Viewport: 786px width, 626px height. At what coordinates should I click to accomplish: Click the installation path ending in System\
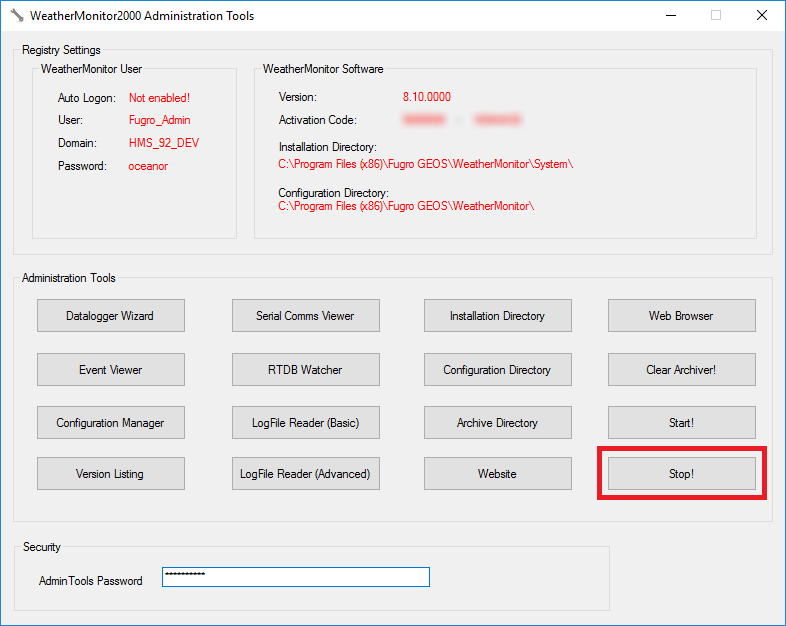point(426,164)
